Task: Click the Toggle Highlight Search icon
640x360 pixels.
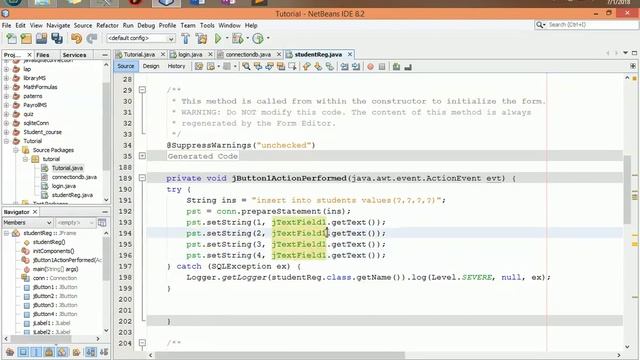Action: click(x=281, y=67)
